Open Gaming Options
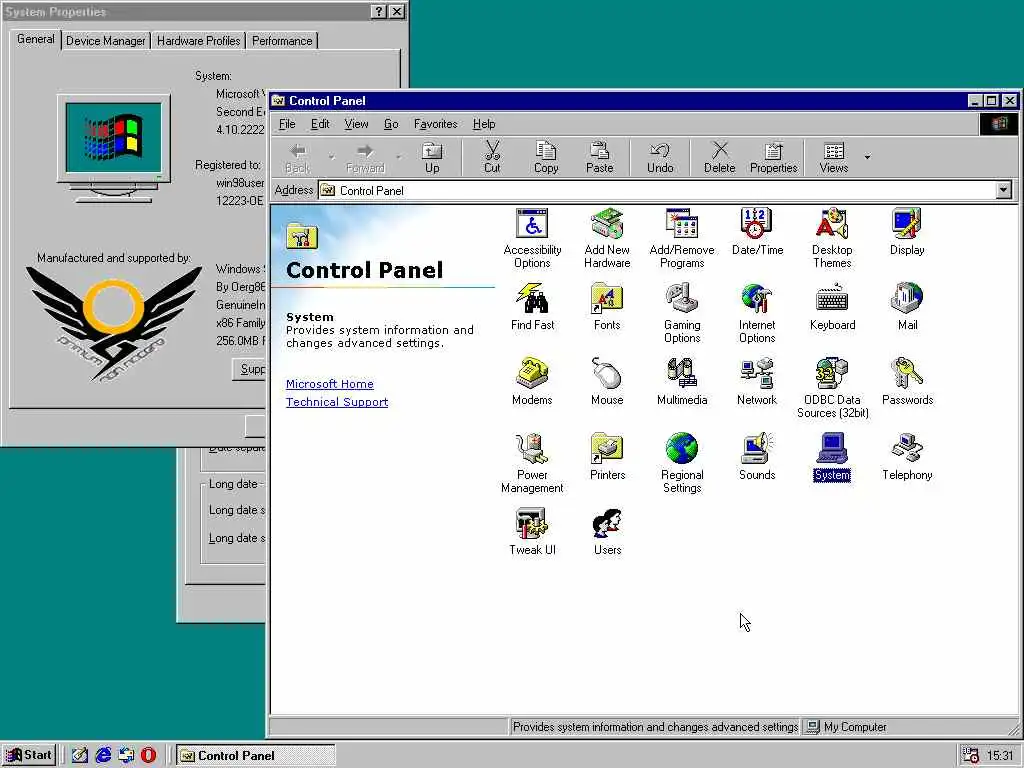The image size is (1024, 768). point(682,313)
